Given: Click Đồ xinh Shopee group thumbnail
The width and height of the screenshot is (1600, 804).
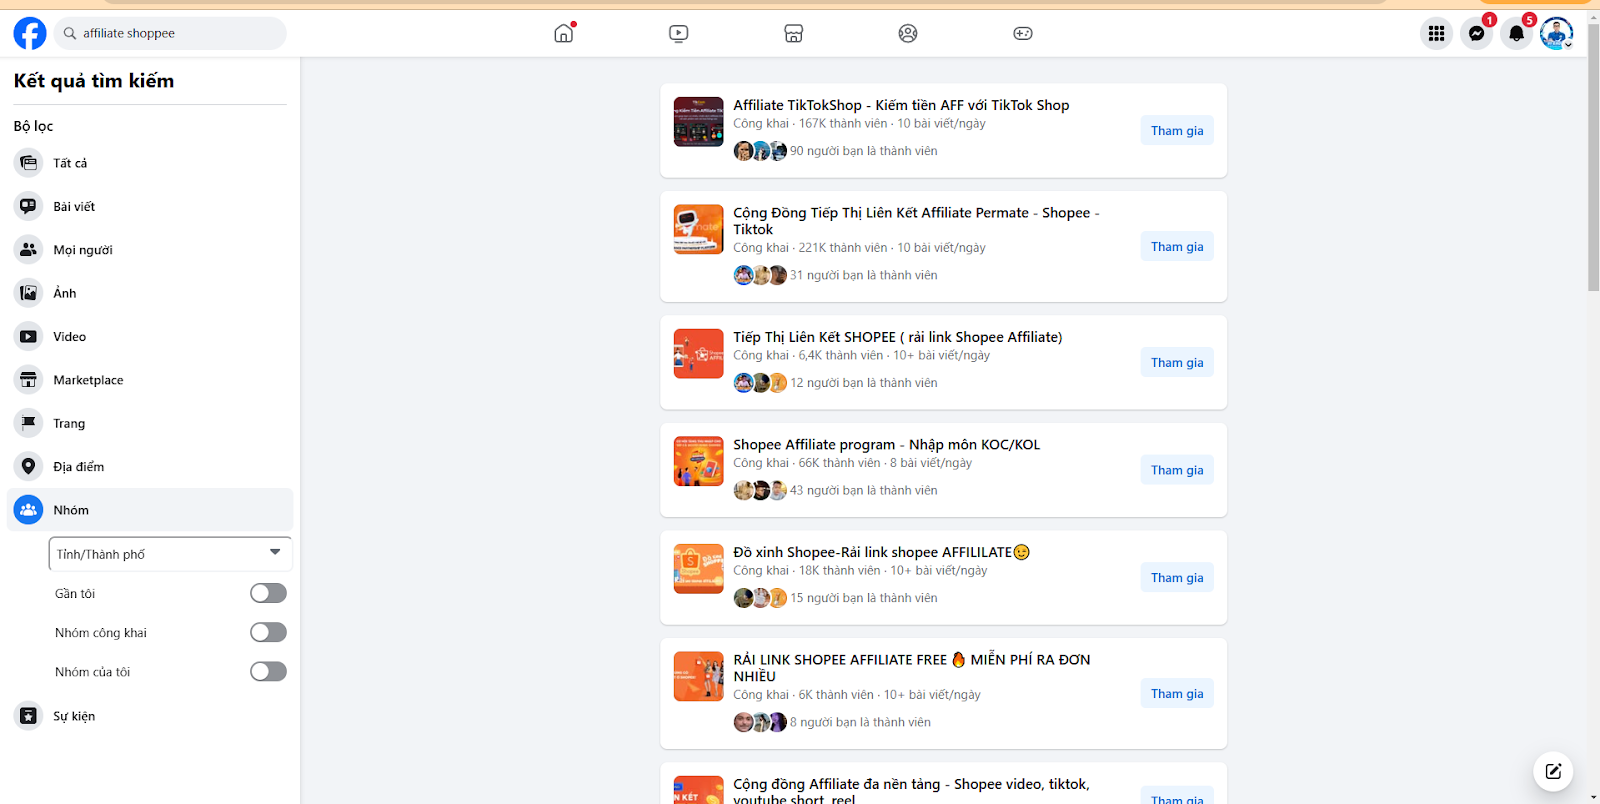Looking at the screenshot, I should click(698, 569).
